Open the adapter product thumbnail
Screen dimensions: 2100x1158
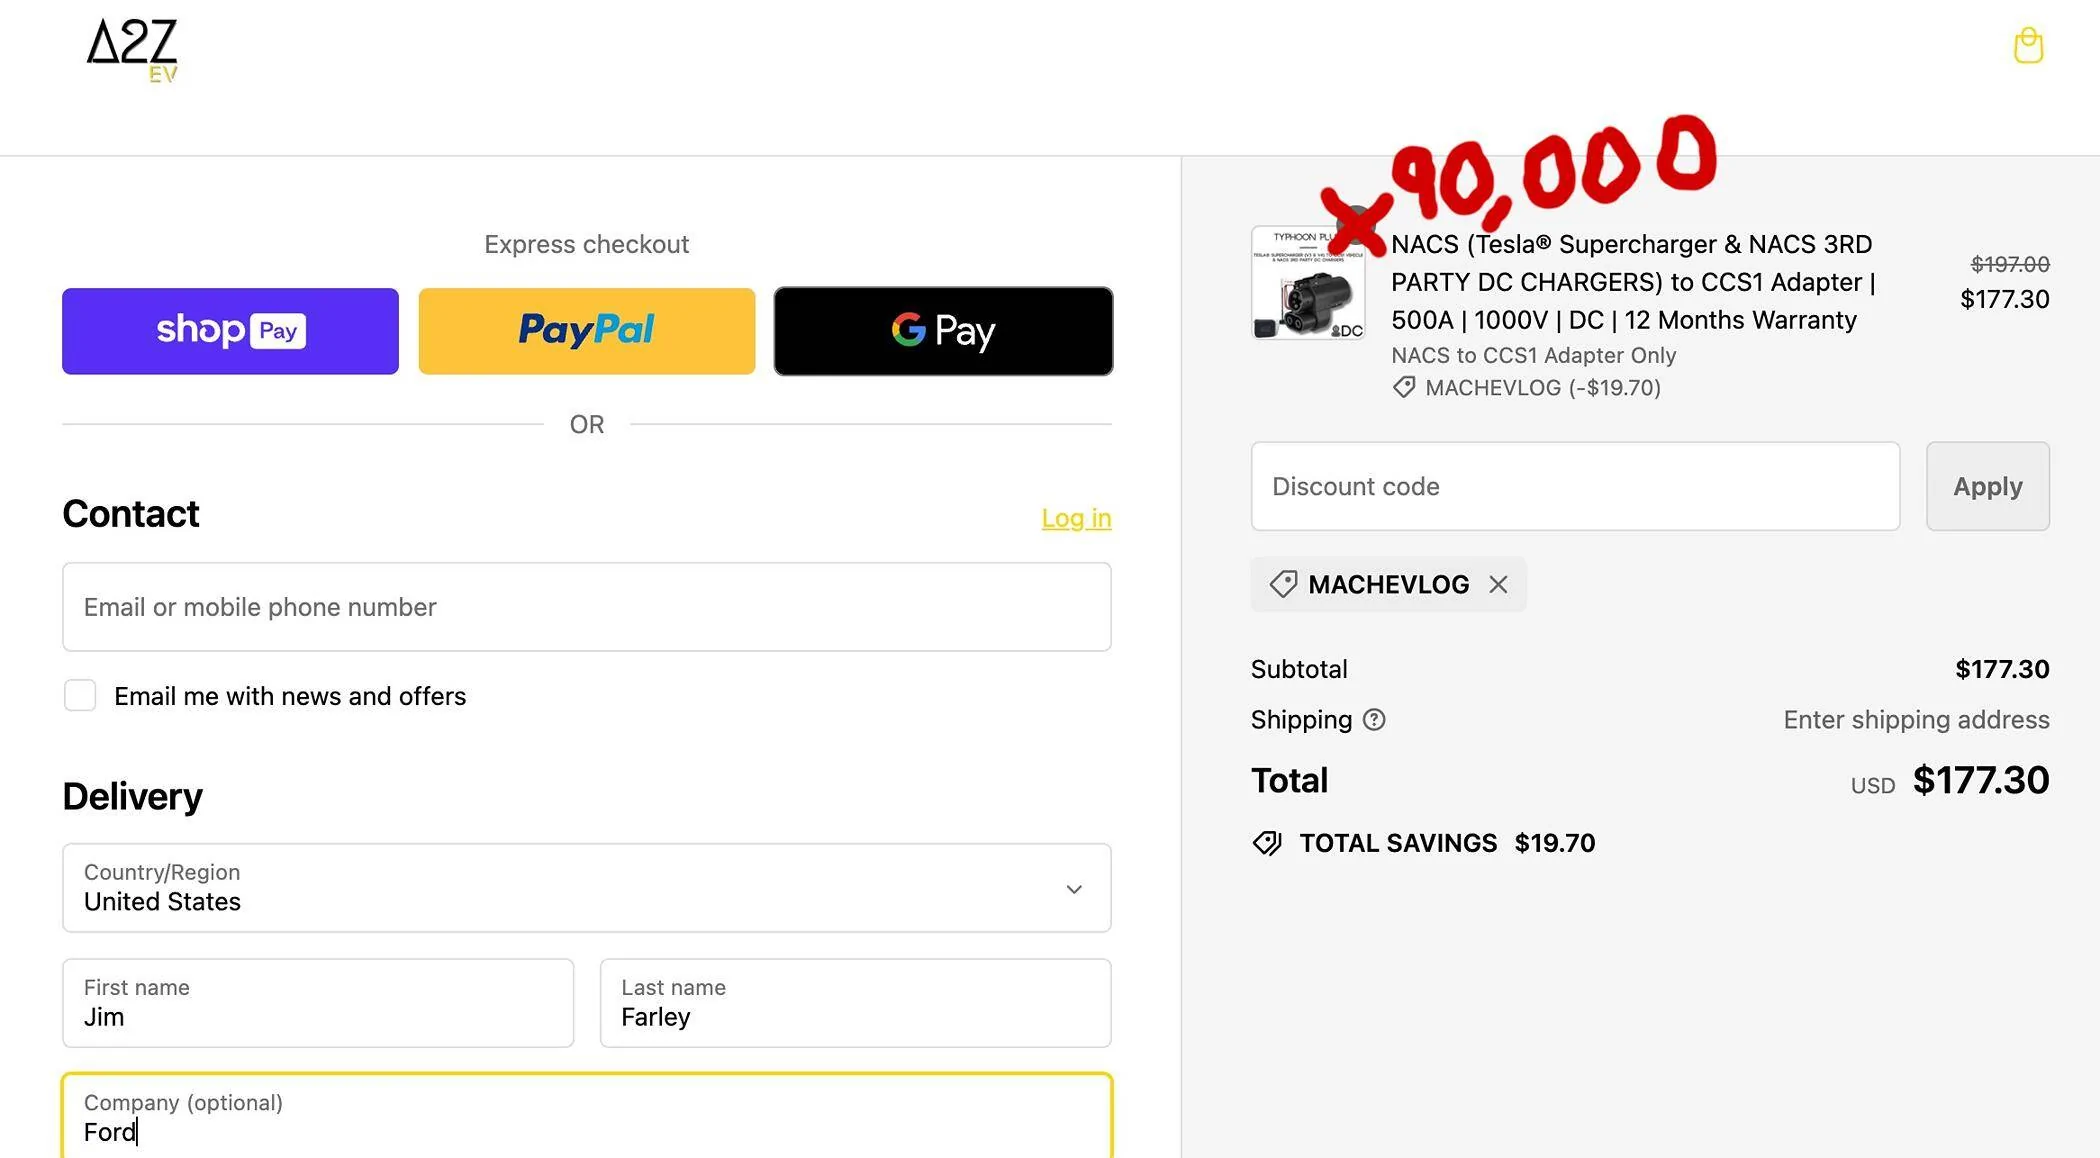tap(1308, 283)
